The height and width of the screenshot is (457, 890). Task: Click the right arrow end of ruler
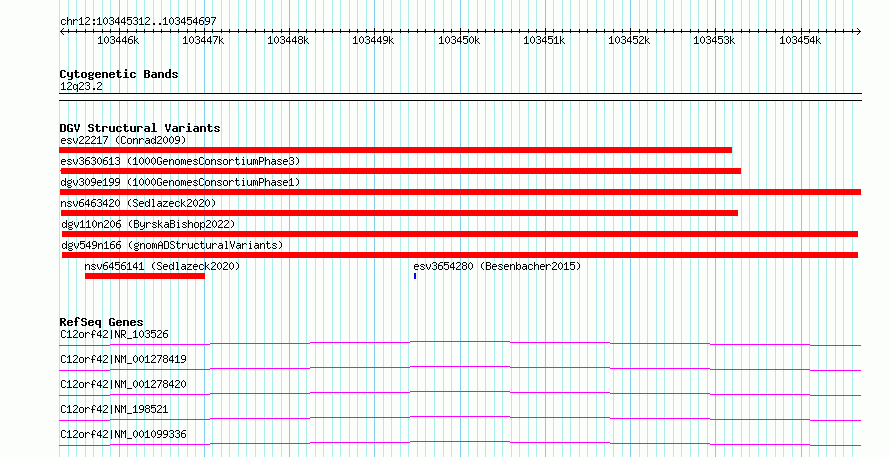pos(859,32)
